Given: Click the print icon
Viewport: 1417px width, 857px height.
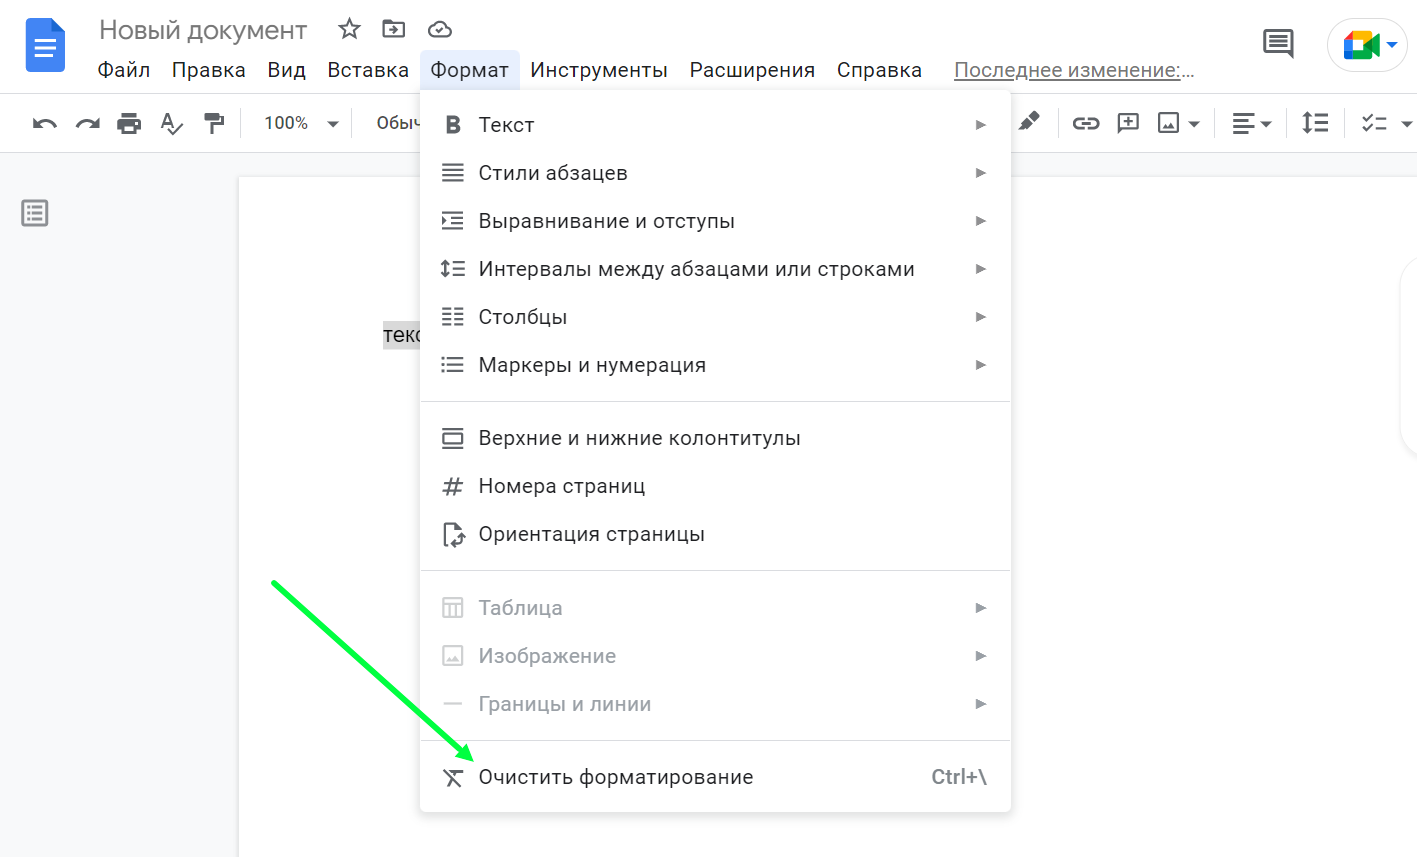Looking at the screenshot, I should click(129, 123).
